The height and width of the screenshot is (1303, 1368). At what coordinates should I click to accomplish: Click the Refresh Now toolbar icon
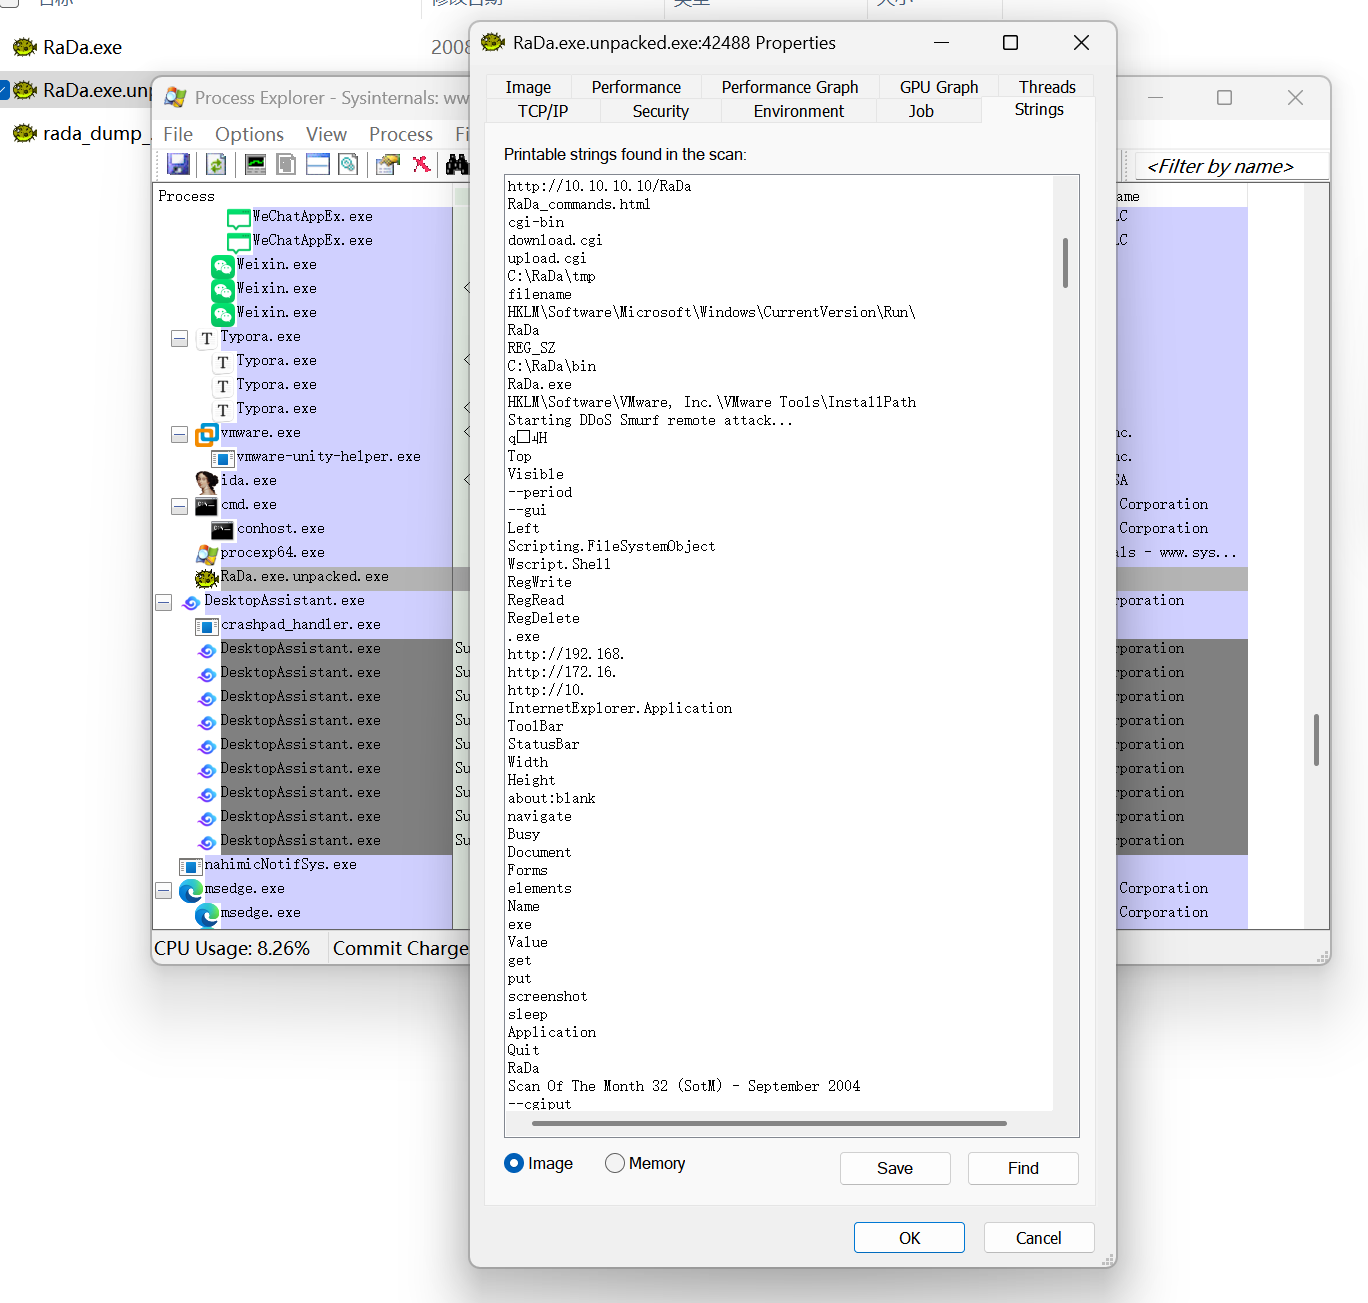[x=216, y=164]
